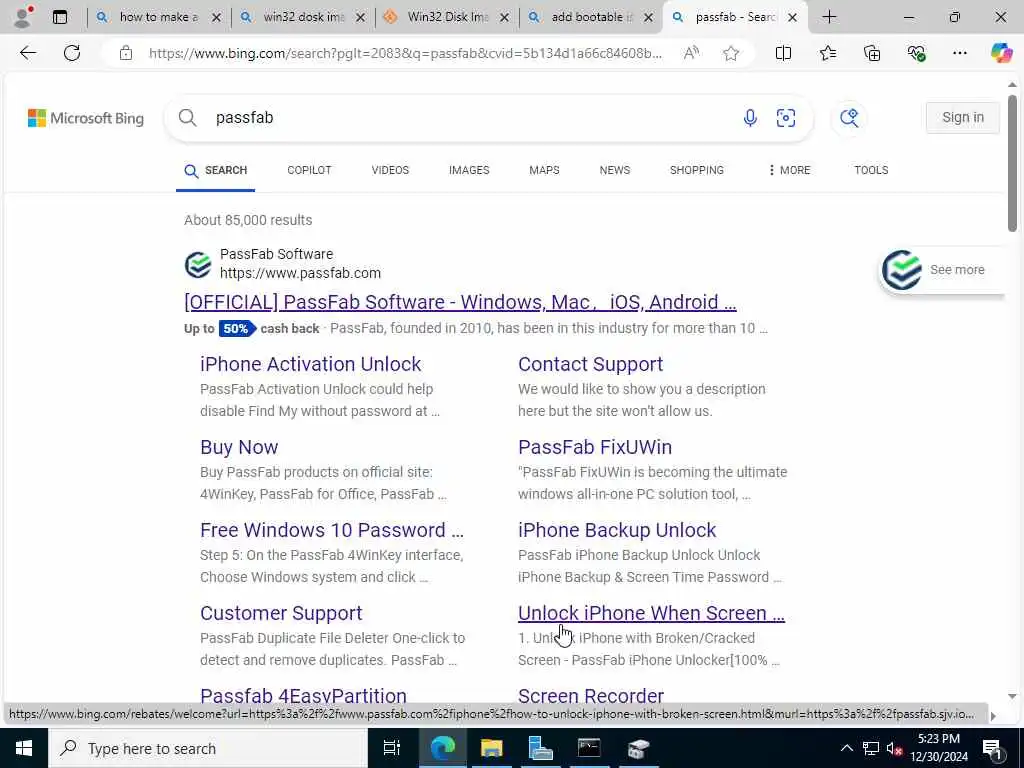
Task: Open the iPhone Activation Unlock link
Action: point(311,364)
